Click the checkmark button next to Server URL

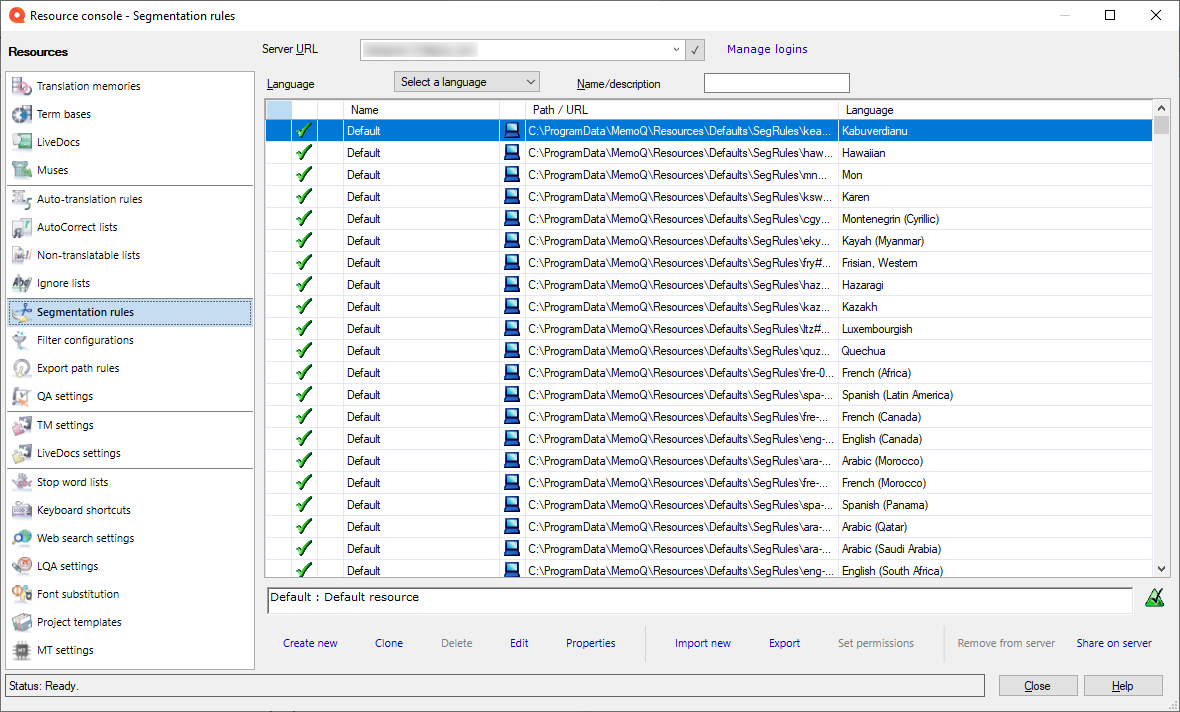tap(695, 50)
